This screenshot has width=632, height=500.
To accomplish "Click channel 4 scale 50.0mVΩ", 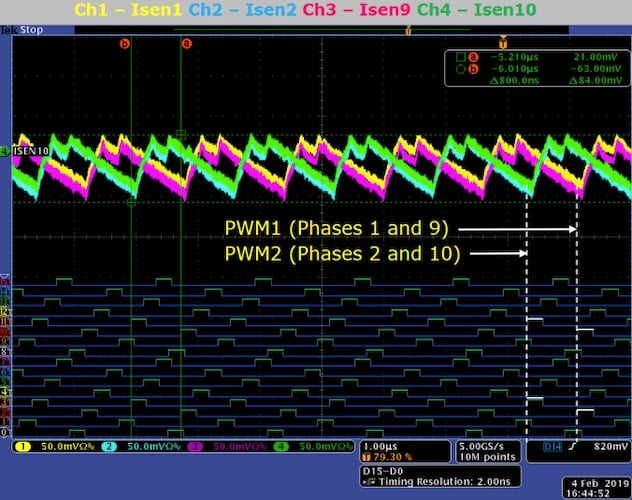I will [326, 446].
